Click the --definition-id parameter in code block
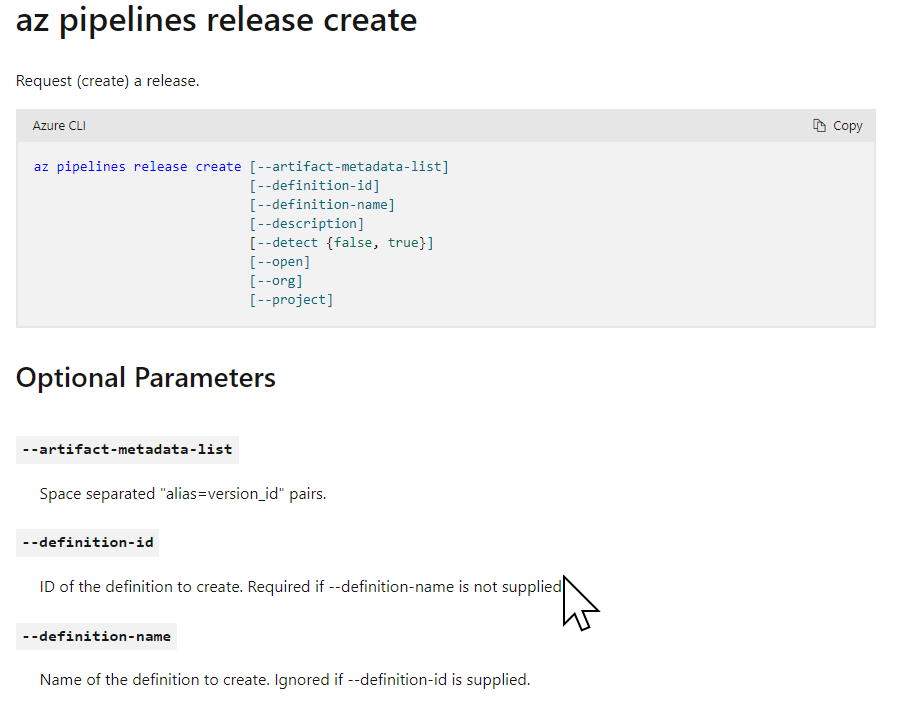Screen dimensions: 900x704 pos(313,185)
